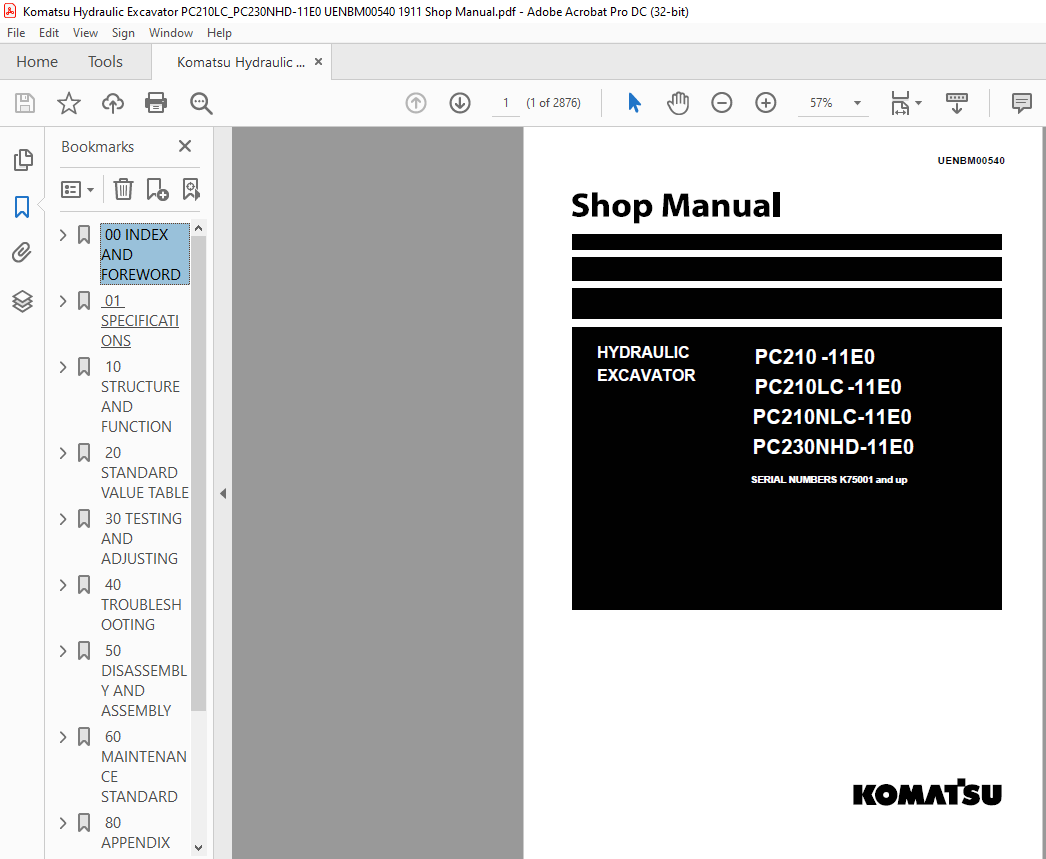Print the document with printer icon

[156, 103]
